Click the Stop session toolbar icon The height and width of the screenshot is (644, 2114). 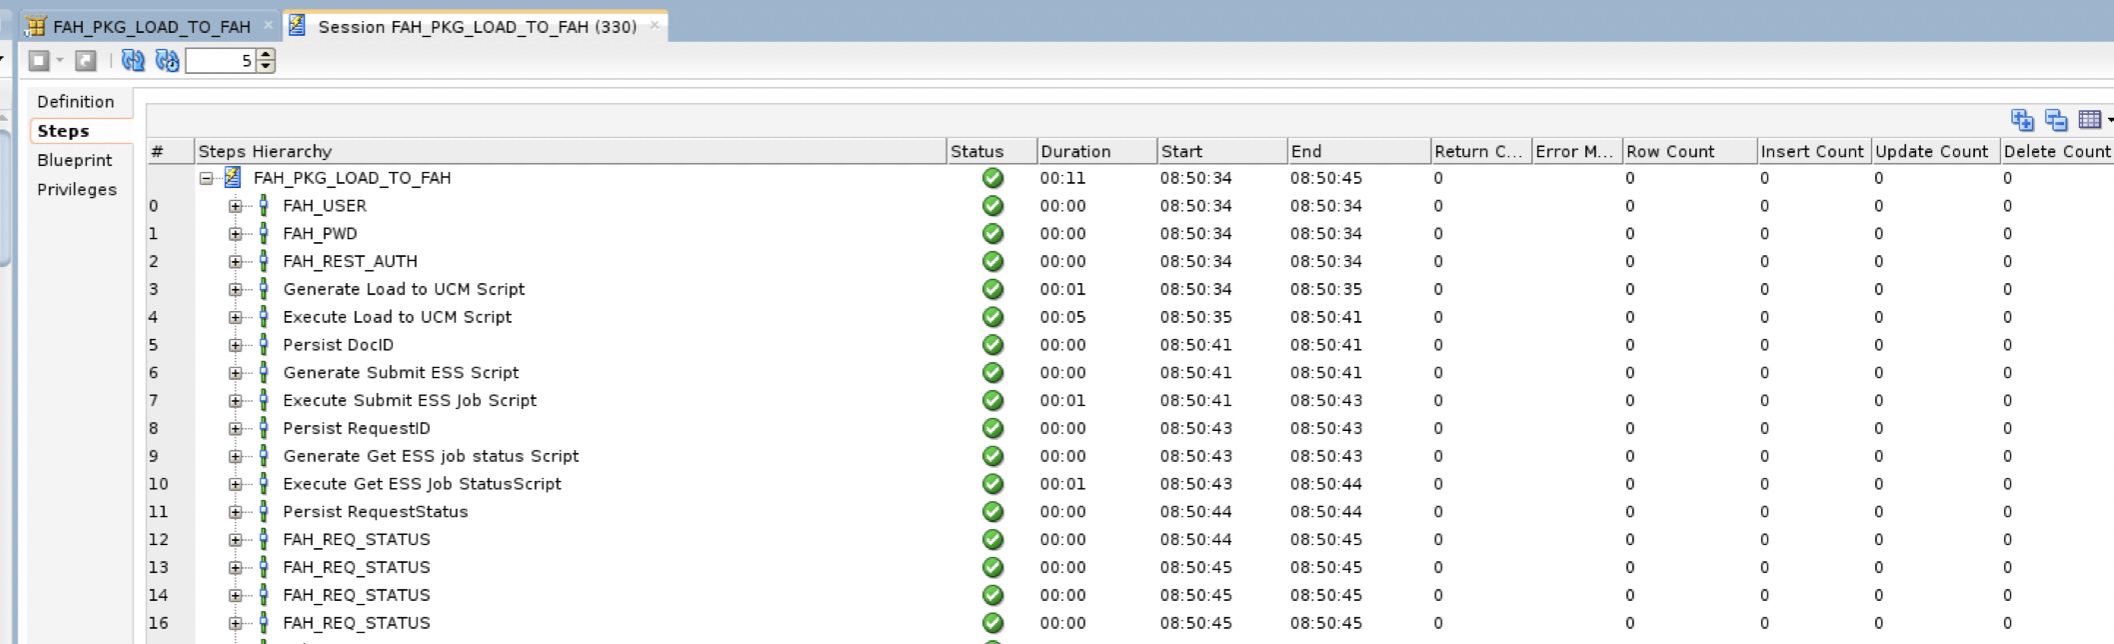pyautogui.click(x=39, y=61)
